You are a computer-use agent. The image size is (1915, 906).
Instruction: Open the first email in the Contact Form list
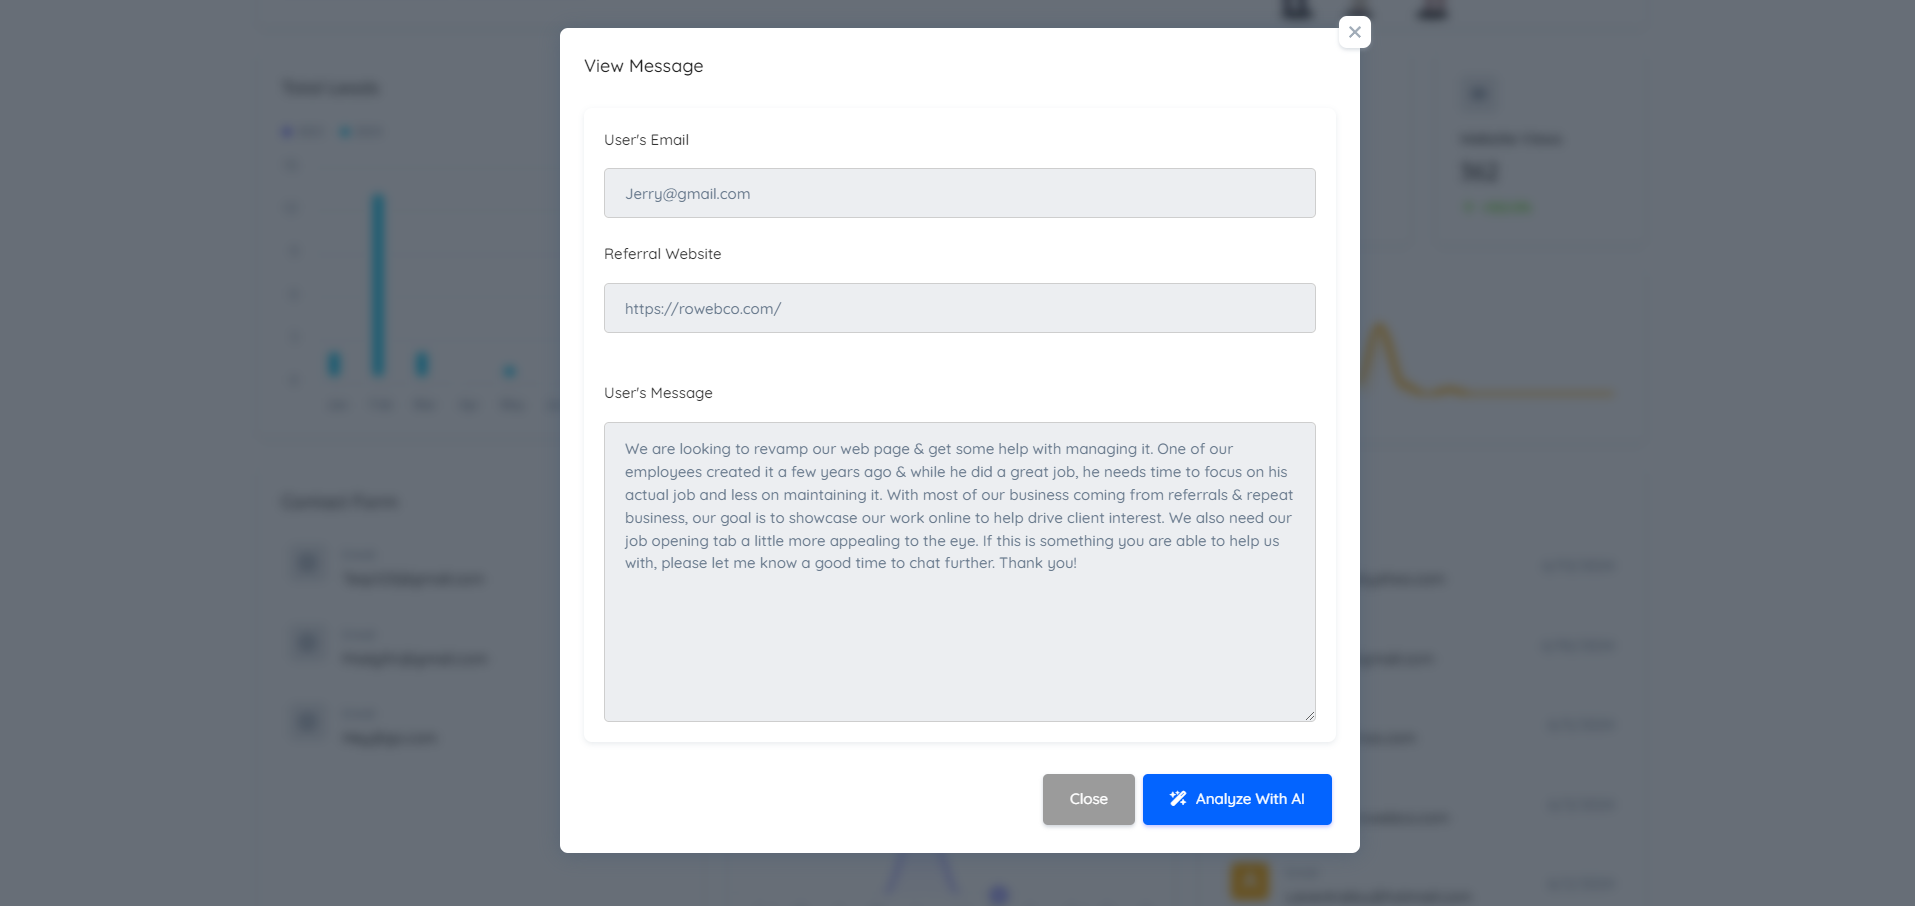pyautogui.click(x=413, y=579)
